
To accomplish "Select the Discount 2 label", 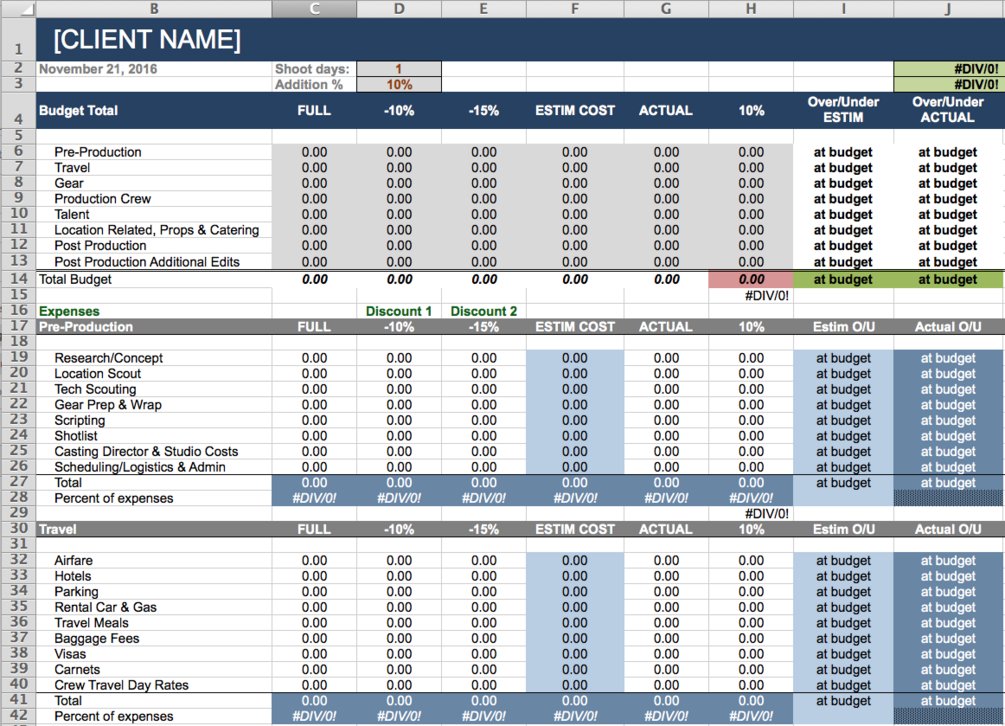I will pyautogui.click(x=483, y=311).
